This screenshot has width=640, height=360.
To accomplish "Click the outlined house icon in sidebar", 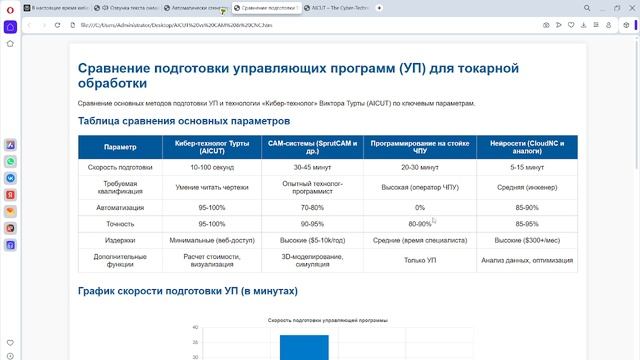I will pyautogui.click(x=10, y=44).
